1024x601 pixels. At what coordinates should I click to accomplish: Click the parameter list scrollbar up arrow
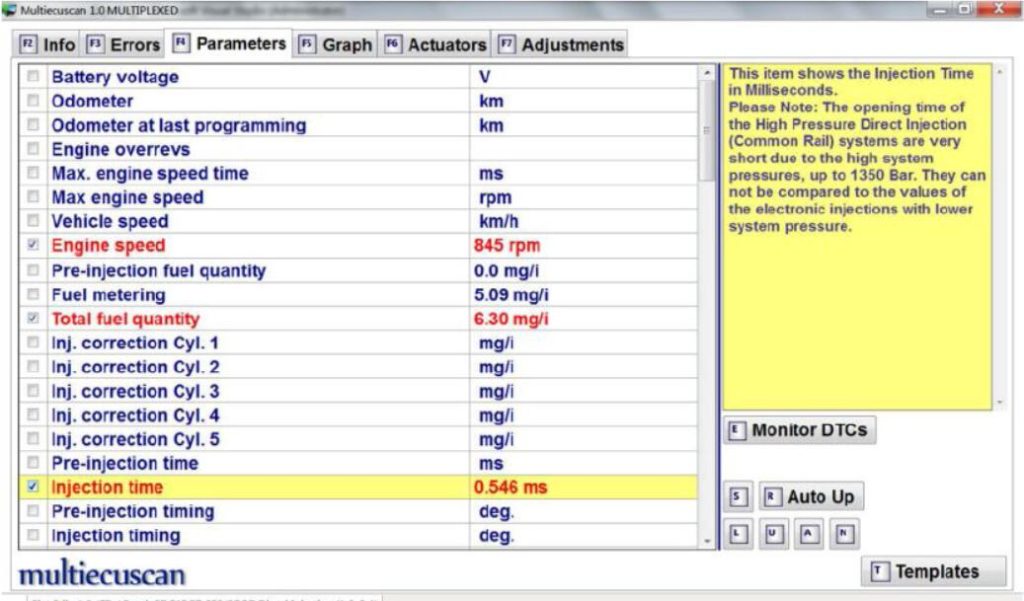click(x=705, y=72)
